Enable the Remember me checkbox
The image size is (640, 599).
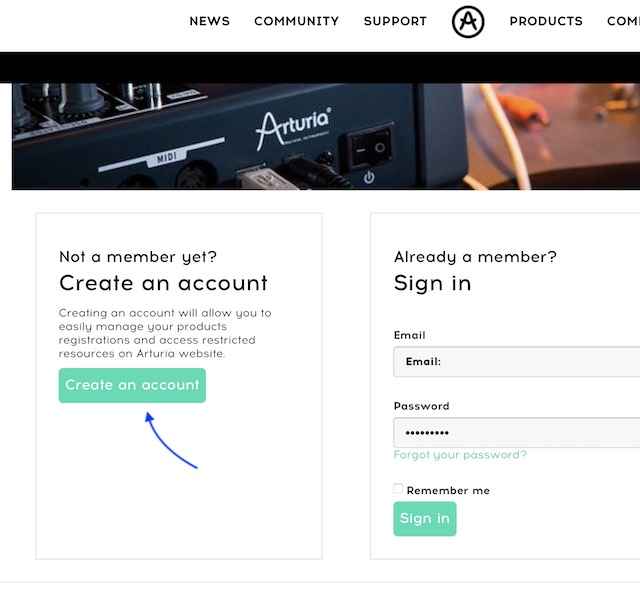pos(398,489)
